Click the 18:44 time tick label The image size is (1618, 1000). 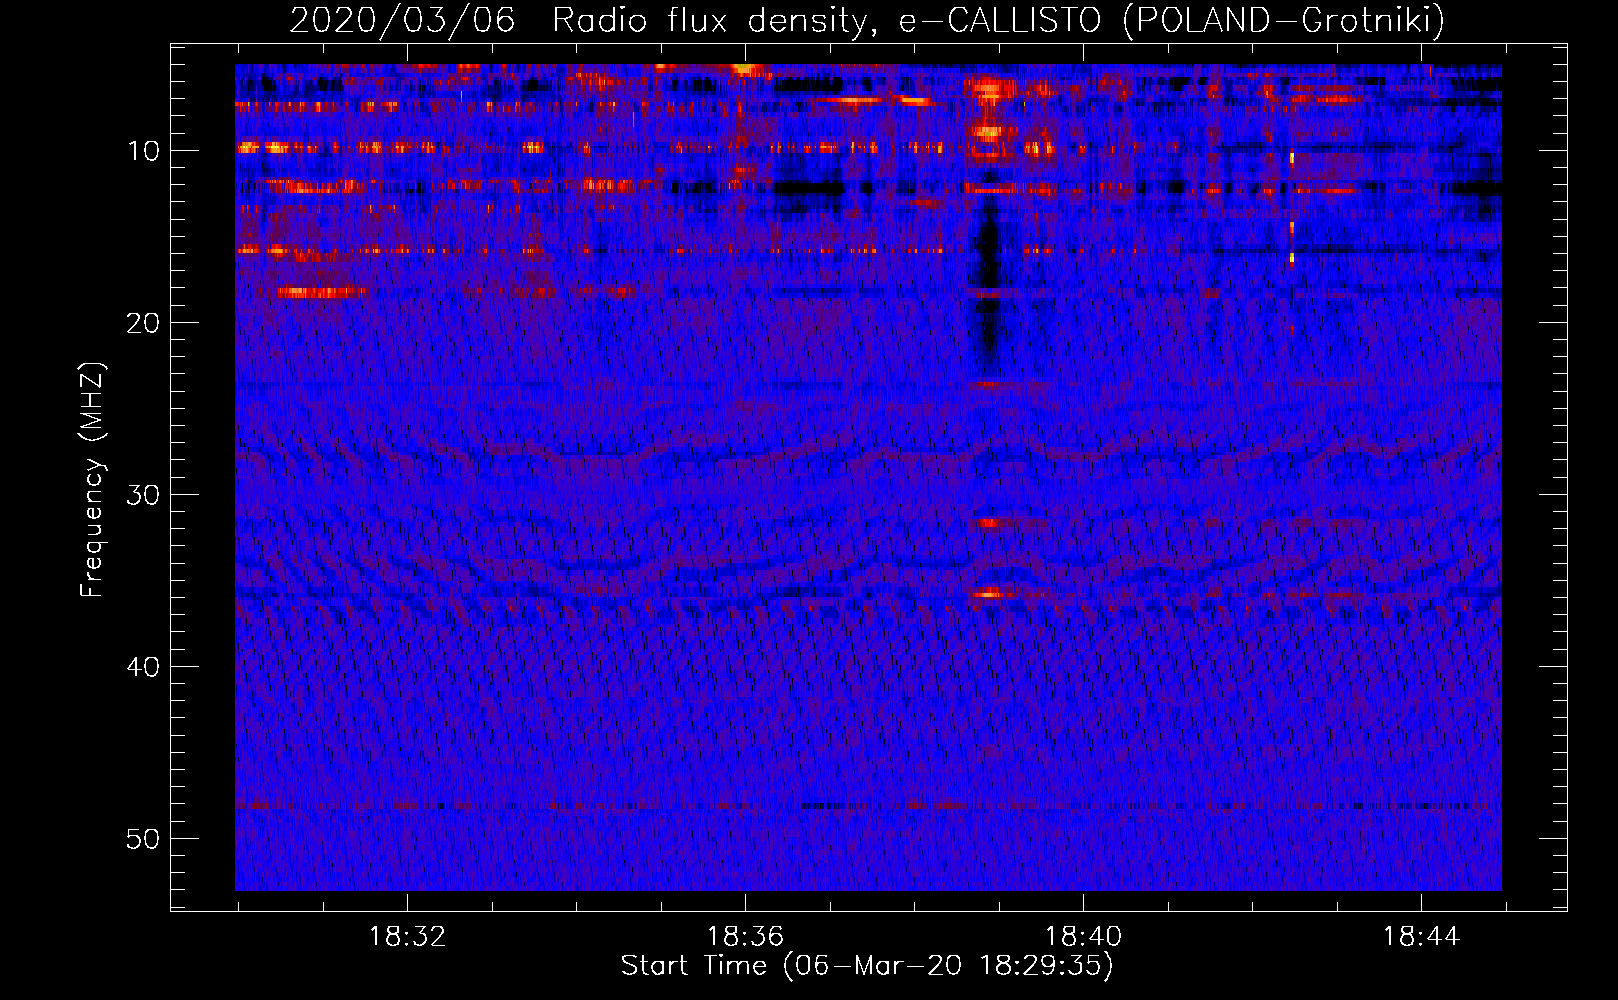pos(1421,937)
